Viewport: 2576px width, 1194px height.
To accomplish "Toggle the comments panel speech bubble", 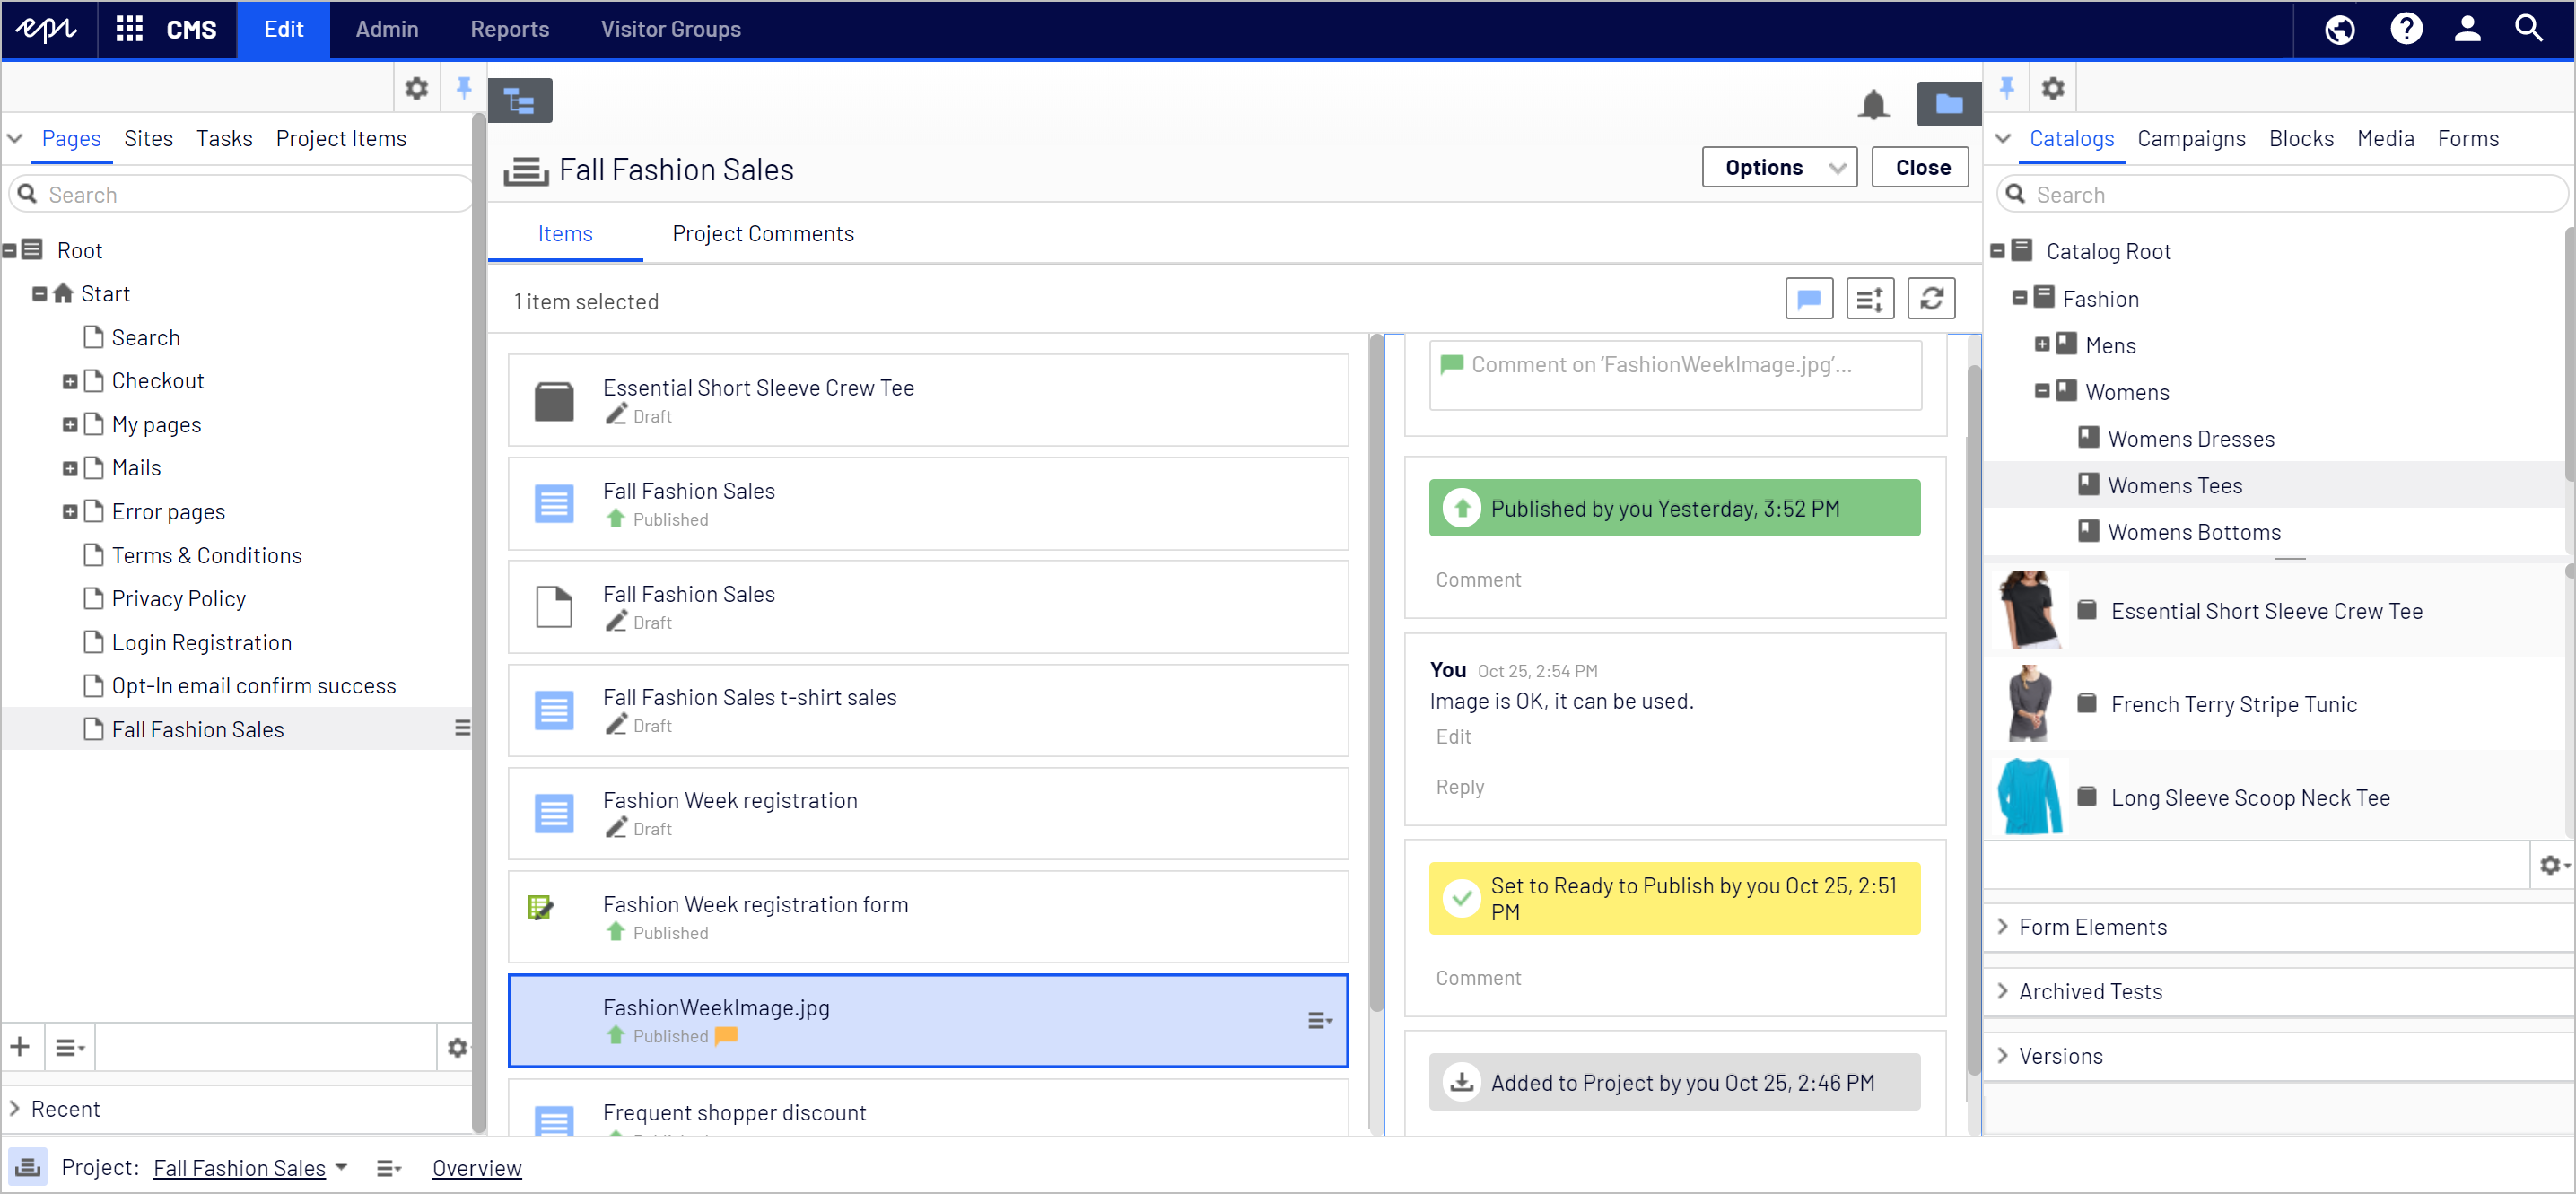I will 1808,298.
